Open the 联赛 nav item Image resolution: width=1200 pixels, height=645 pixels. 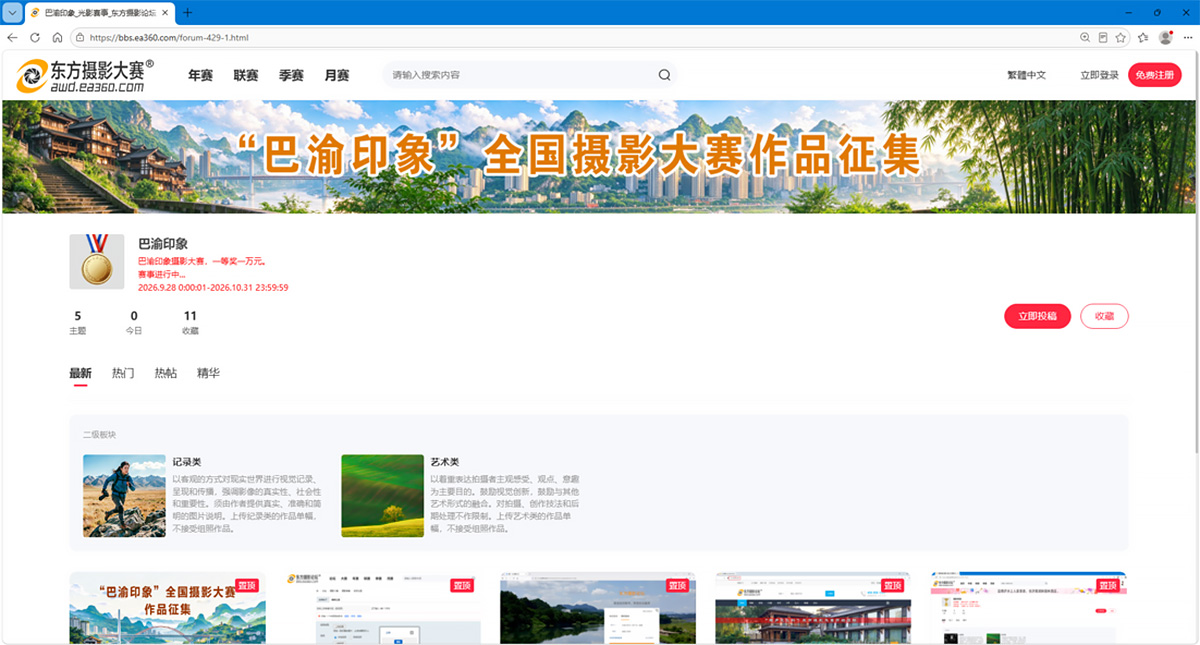(x=246, y=75)
